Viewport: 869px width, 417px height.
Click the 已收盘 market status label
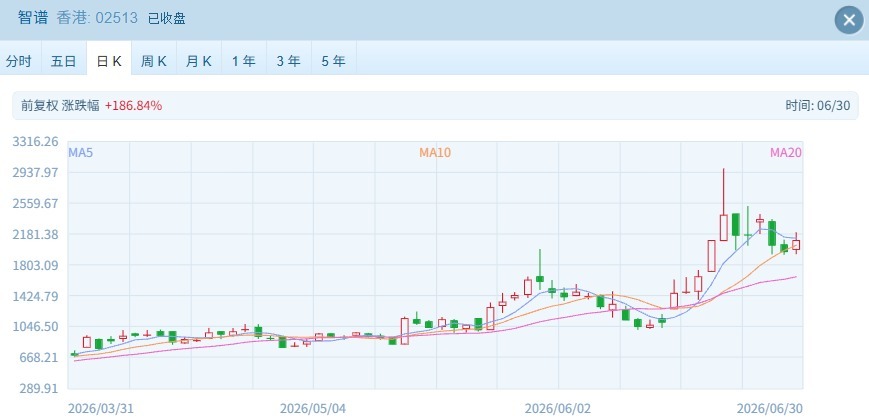pyautogui.click(x=166, y=19)
